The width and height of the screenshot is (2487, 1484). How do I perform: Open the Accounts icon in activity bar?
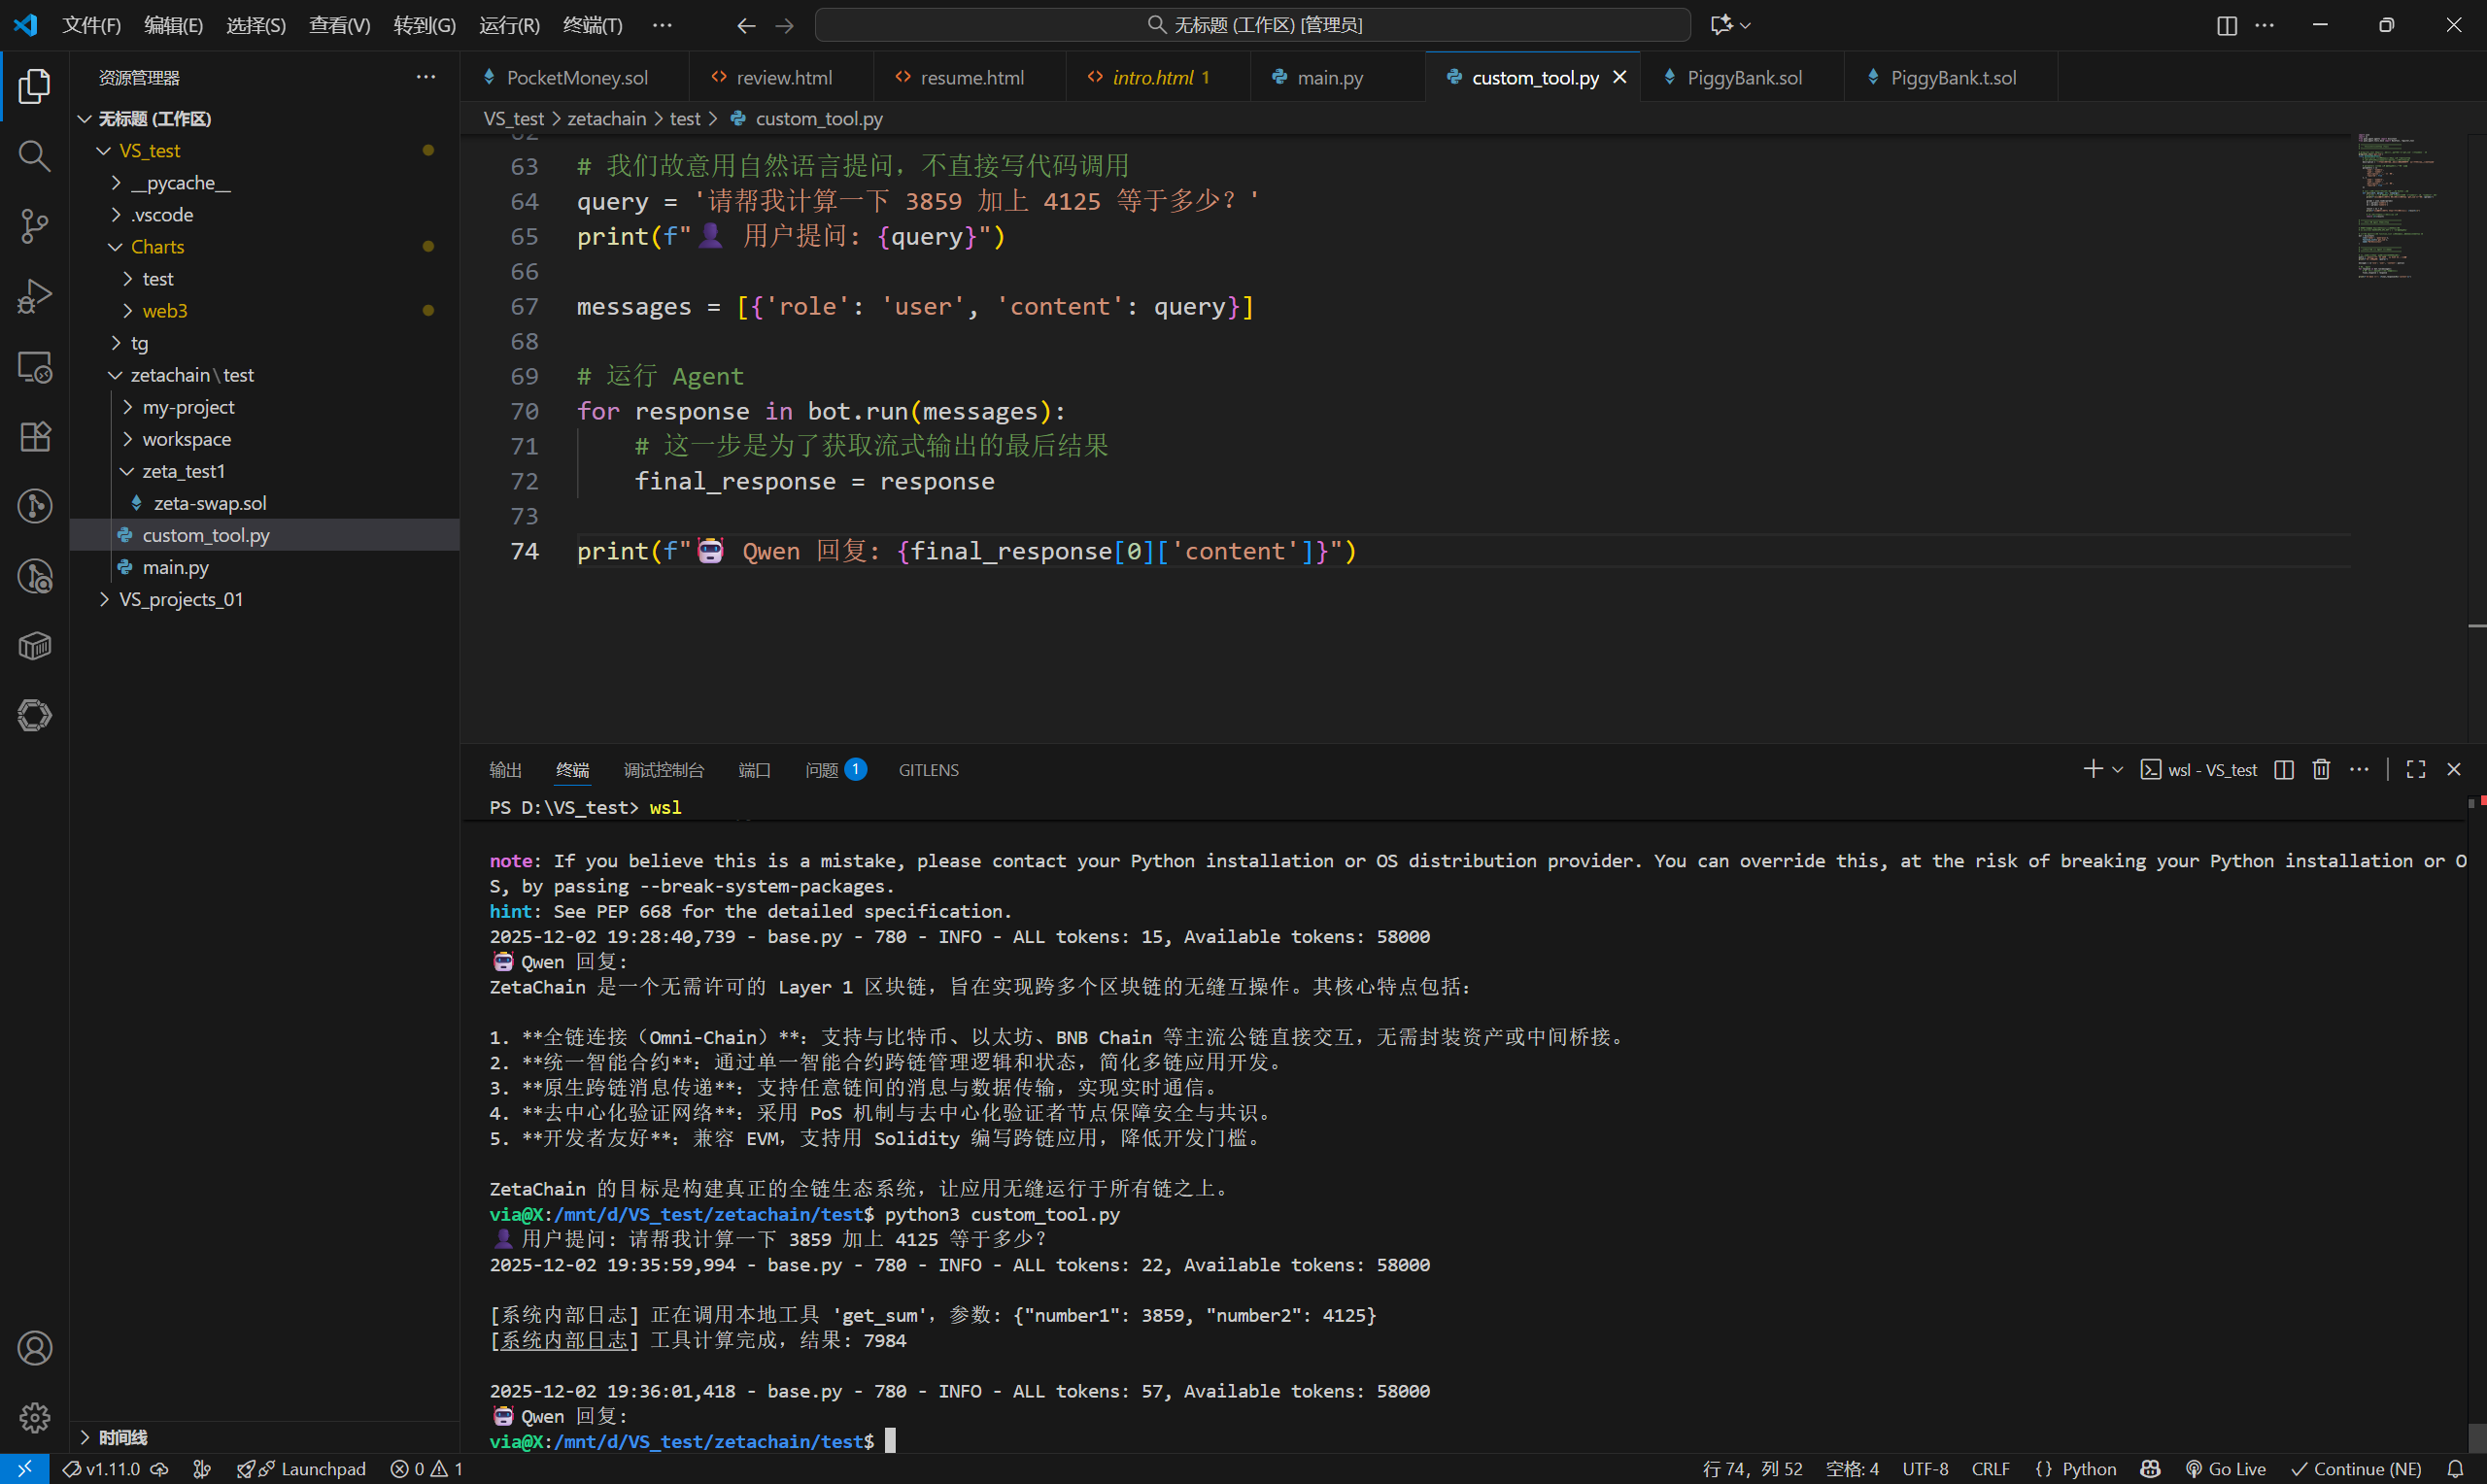tap(34, 1348)
